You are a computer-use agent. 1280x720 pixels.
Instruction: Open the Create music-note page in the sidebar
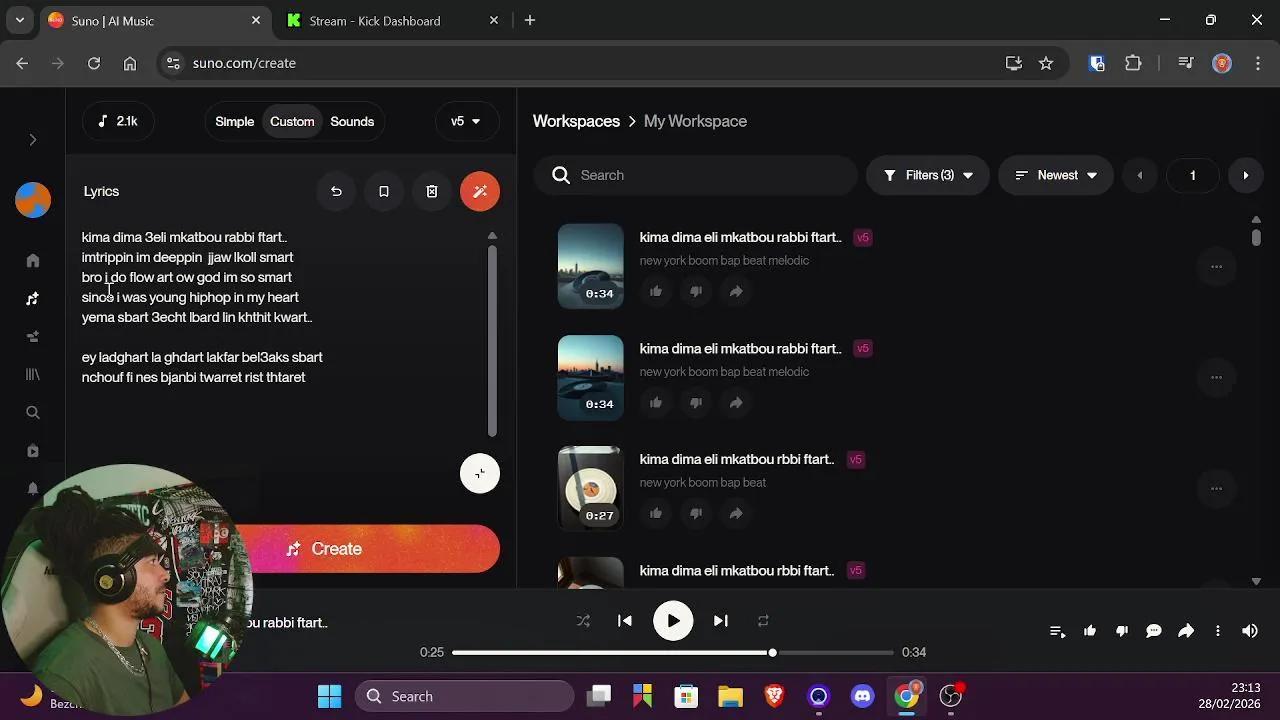point(33,299)
